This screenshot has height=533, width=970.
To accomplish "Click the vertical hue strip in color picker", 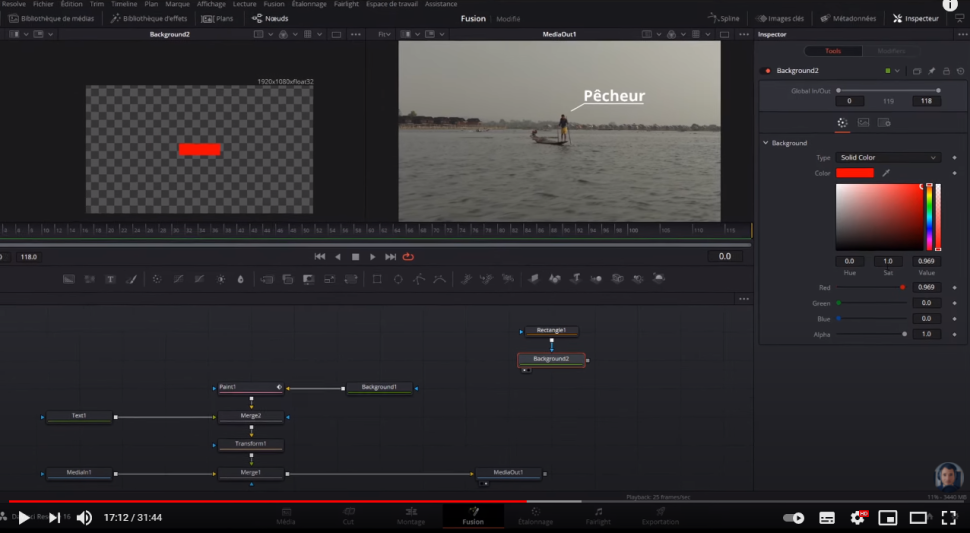I will point(929,217).
